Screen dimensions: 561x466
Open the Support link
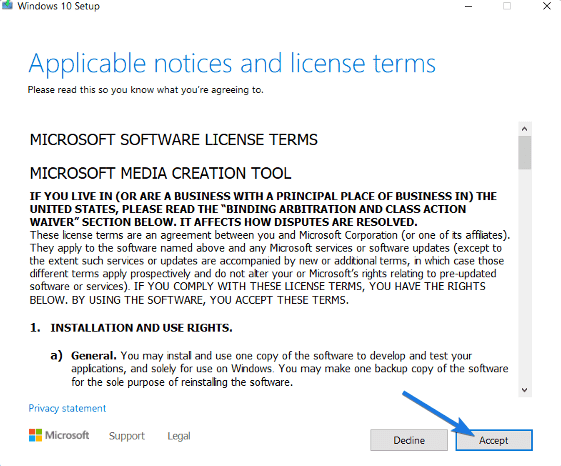[x=127, y=436]
